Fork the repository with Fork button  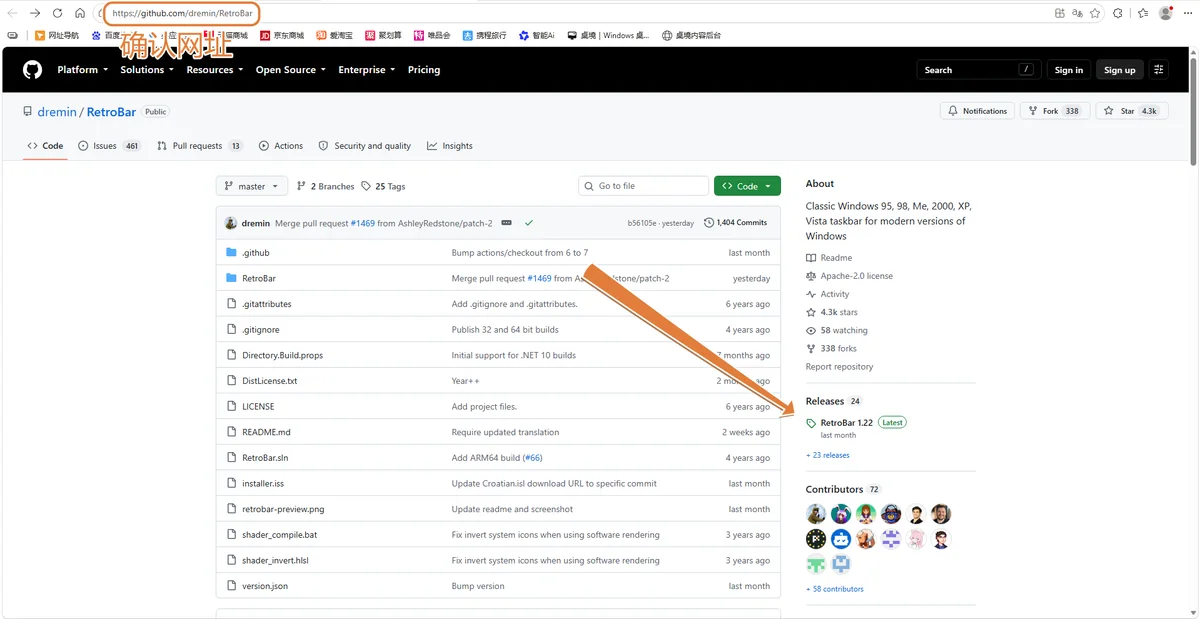point(1054,111)
